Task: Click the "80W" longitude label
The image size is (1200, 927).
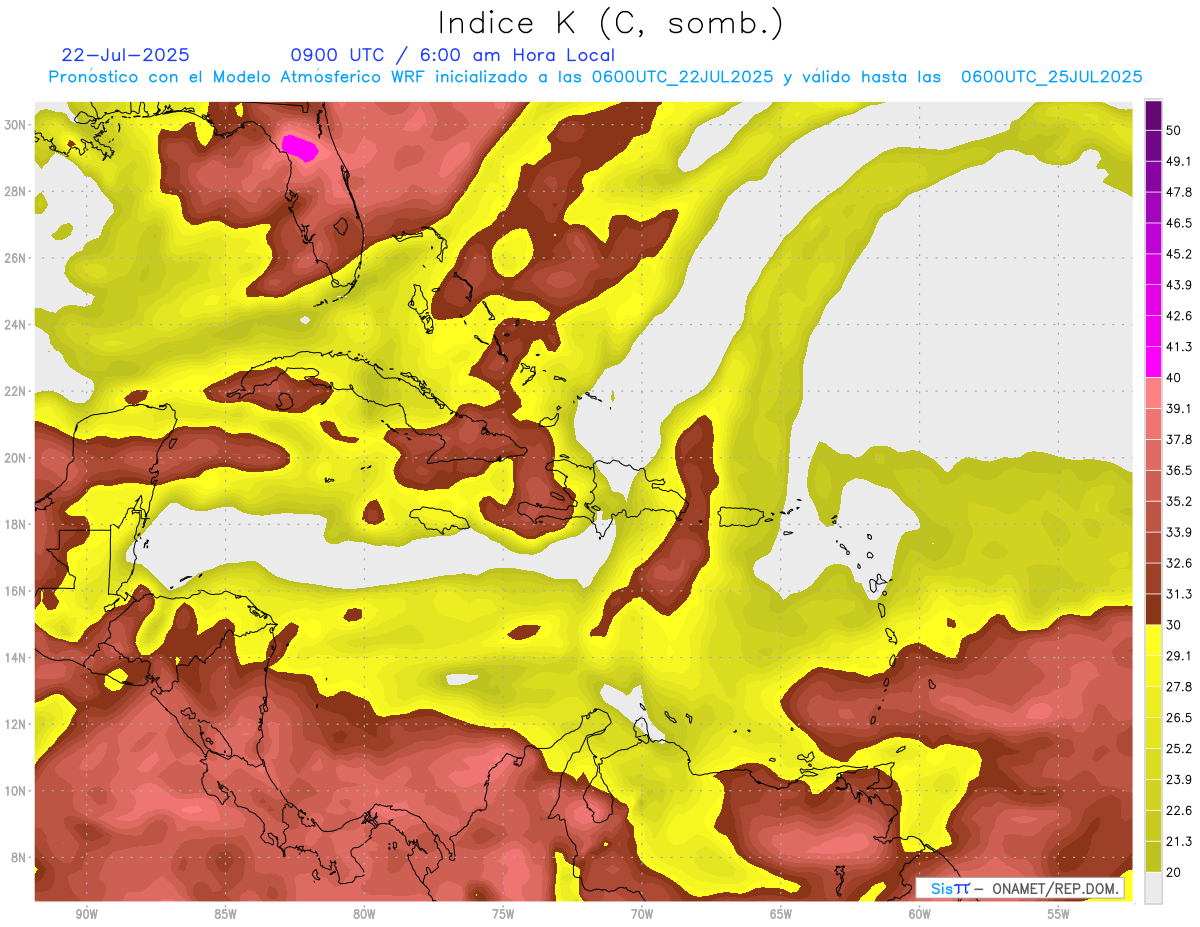Action: point(364,915)
